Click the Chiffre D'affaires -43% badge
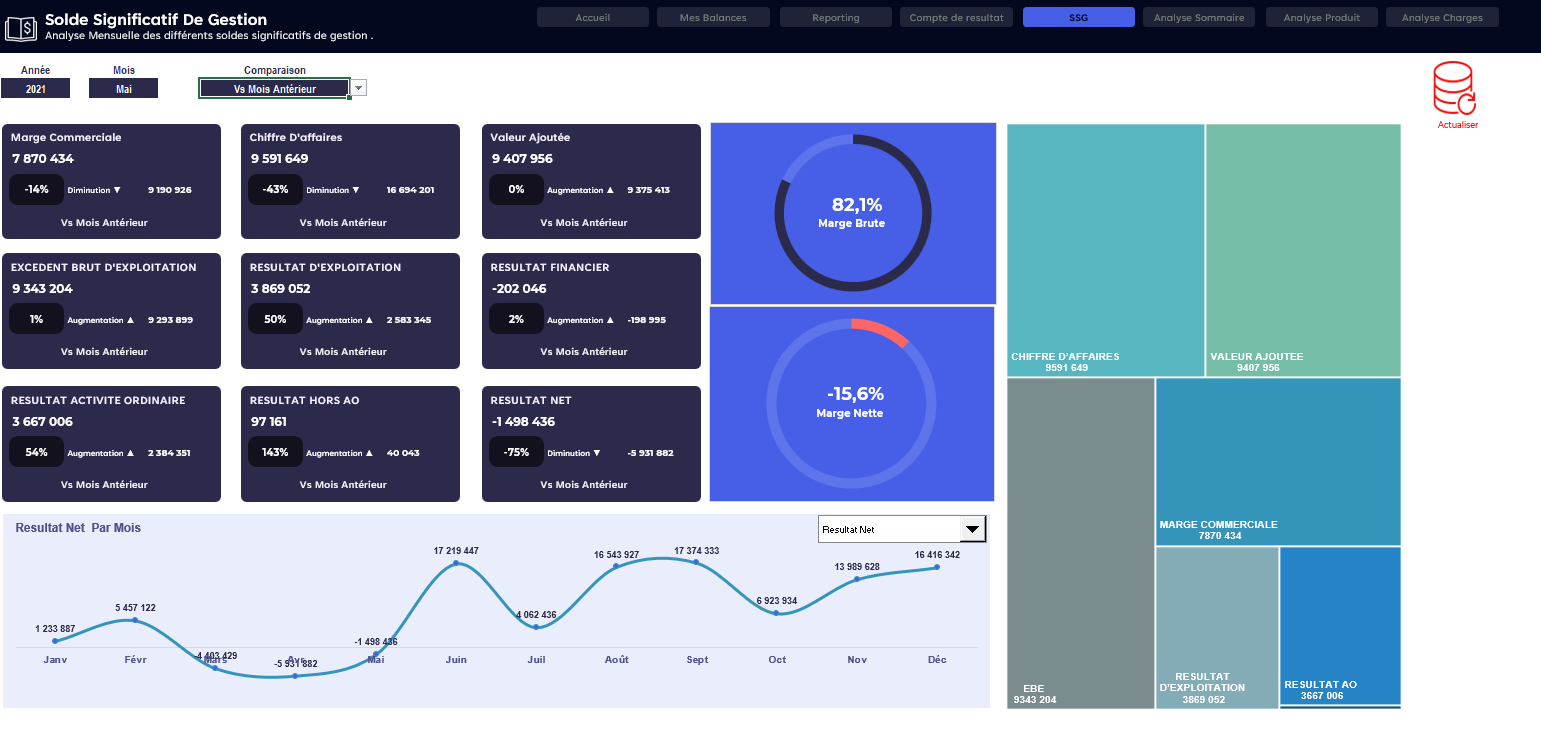Image resolution: width=1541 pixels, height=729 pixels. click(276, 189)
